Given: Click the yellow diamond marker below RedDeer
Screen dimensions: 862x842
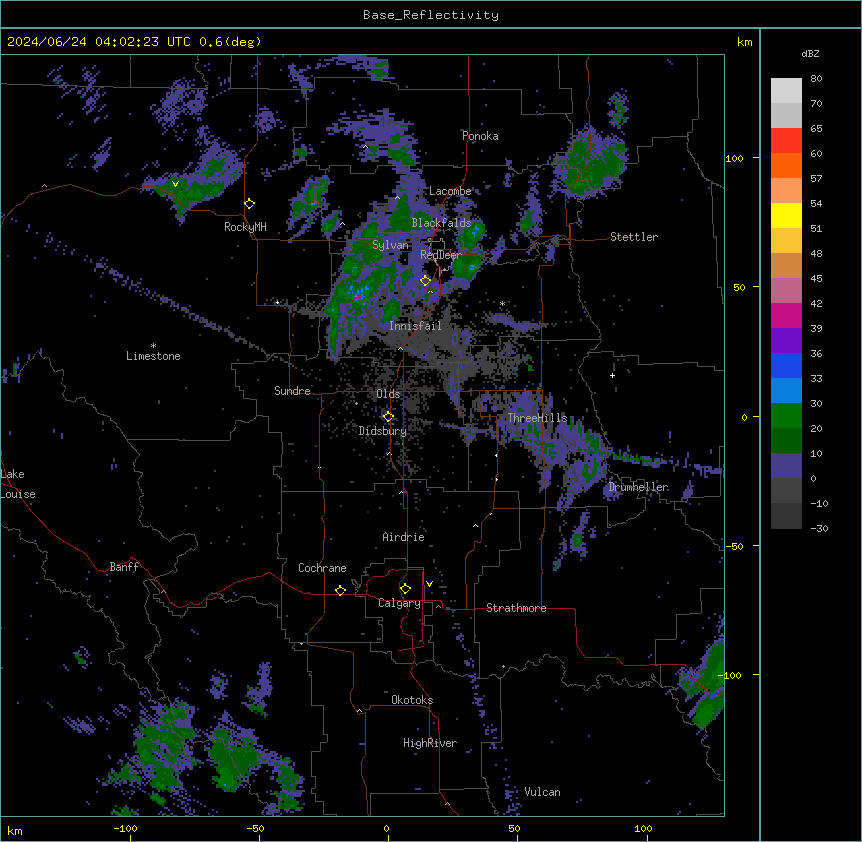Looking at the screenshot, I should [426, 281].
